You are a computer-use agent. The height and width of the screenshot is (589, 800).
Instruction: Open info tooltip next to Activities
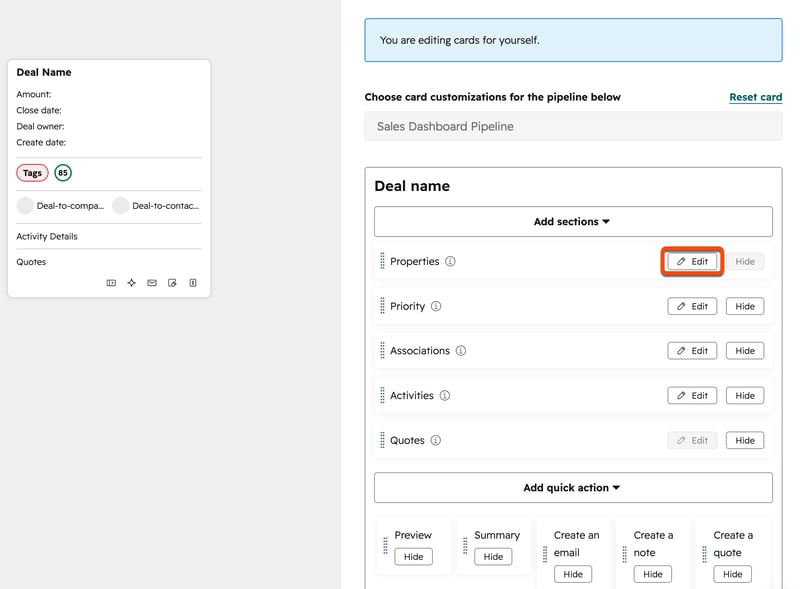(445, 396)
